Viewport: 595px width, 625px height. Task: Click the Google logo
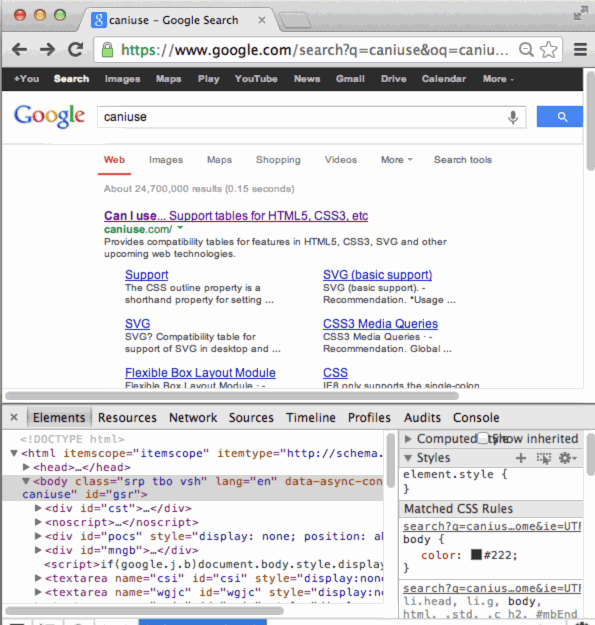49,116
